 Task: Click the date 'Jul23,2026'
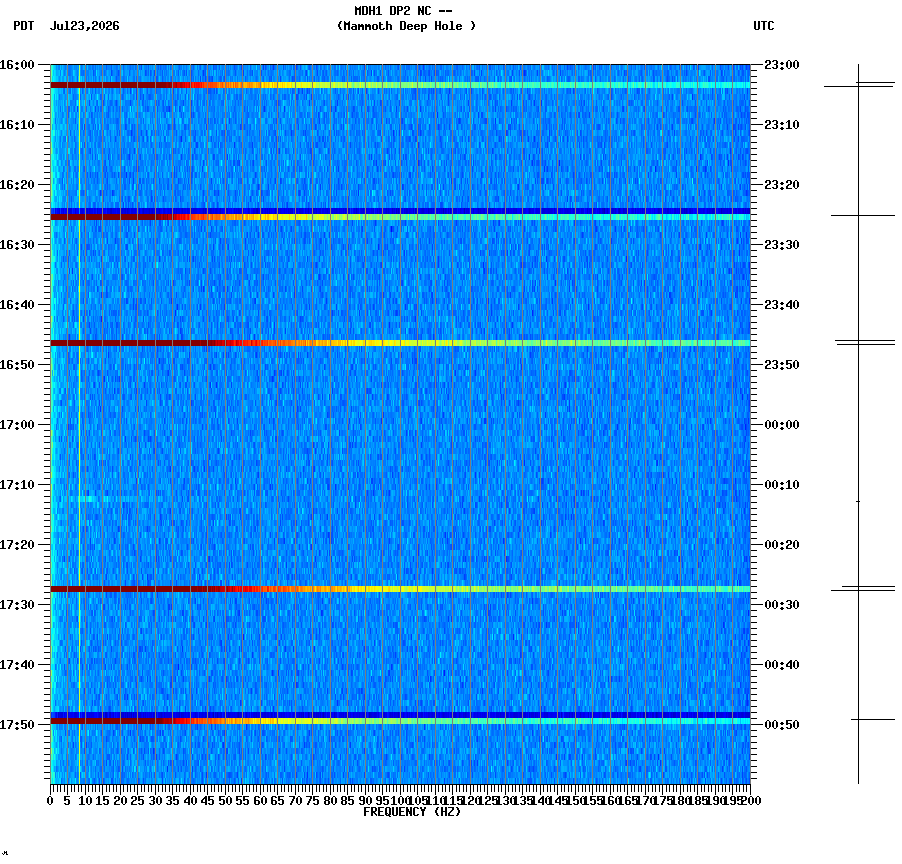tap(85, 26)
